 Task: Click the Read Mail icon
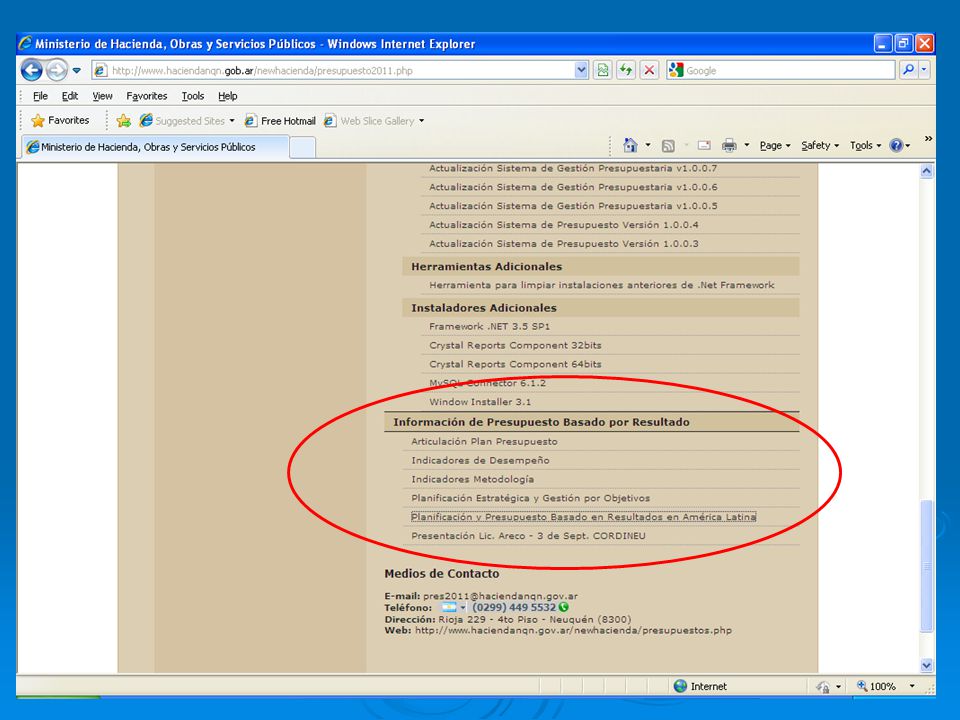[x=705, y=145]
